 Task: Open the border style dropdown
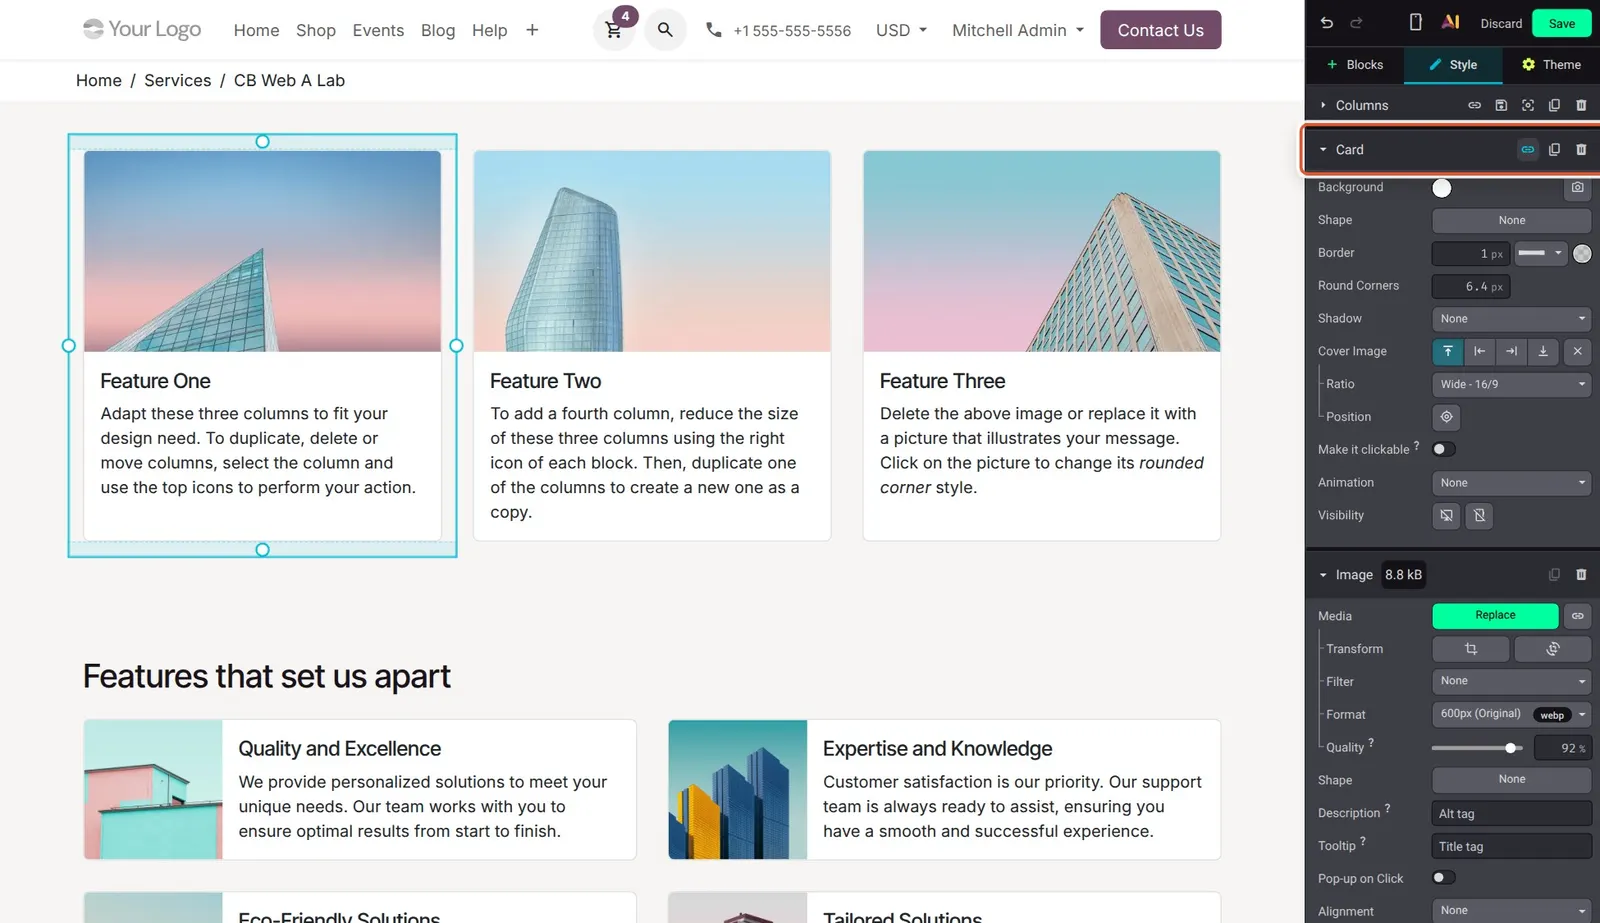tap(1540, 253)
